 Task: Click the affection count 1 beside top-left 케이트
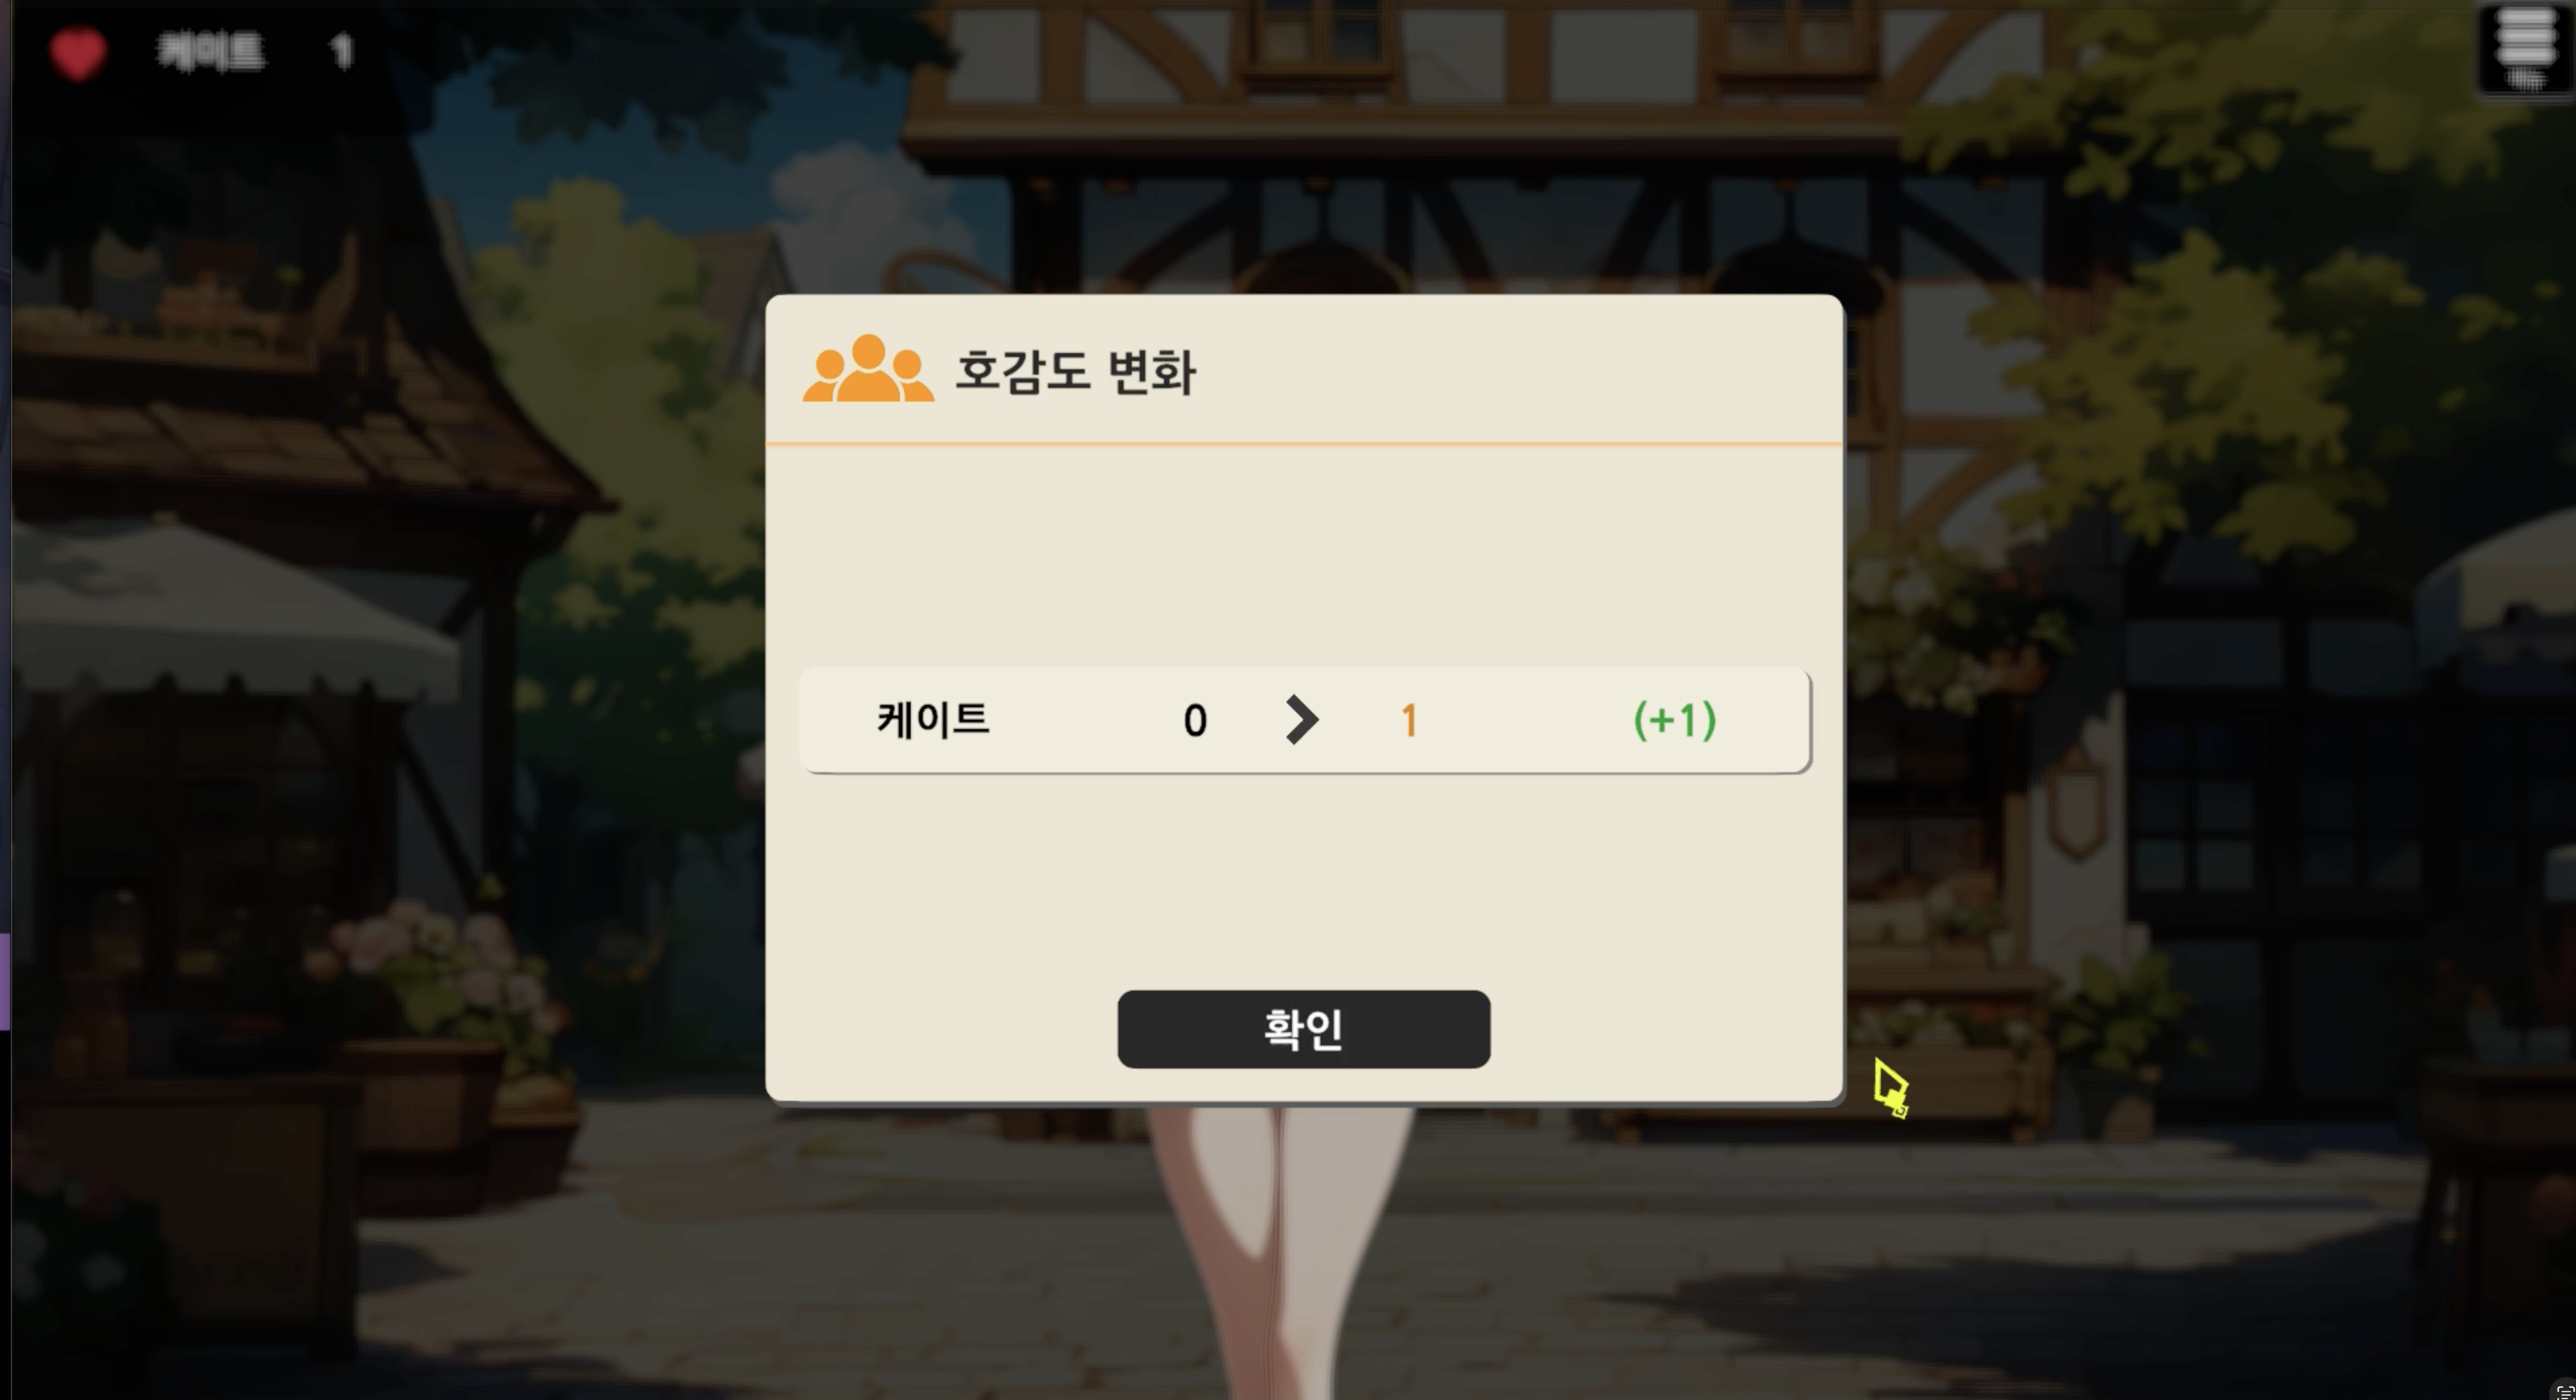(x=342, y=51)
